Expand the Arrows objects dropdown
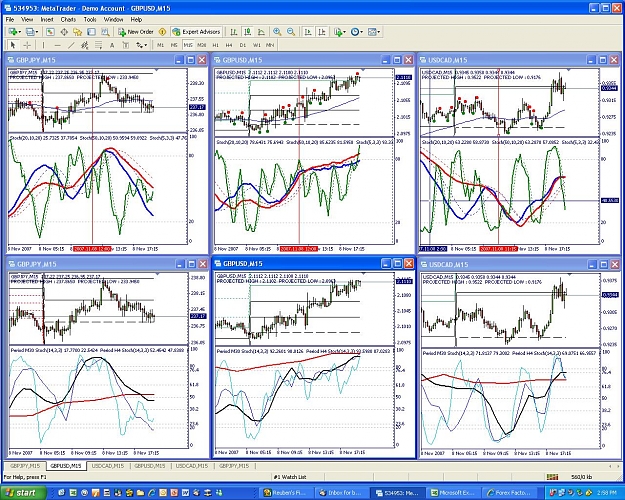625x500 pixels. (x=146, y=45)
